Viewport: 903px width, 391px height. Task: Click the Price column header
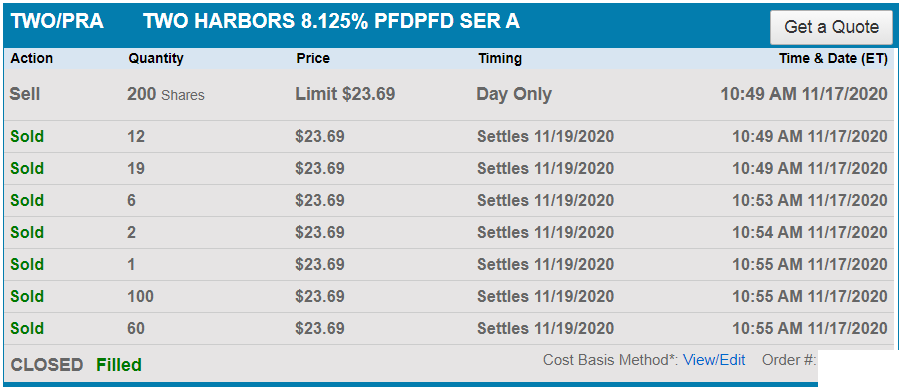coord(313,58)
